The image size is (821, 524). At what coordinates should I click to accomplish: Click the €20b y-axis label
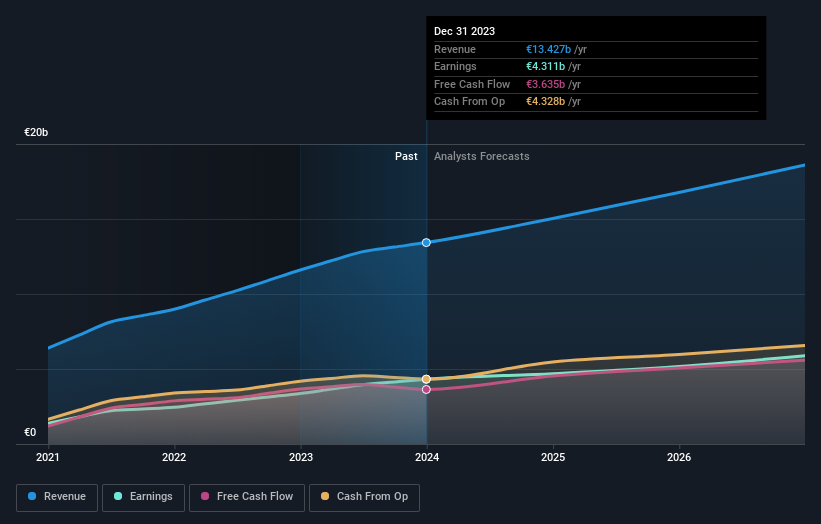36,132
